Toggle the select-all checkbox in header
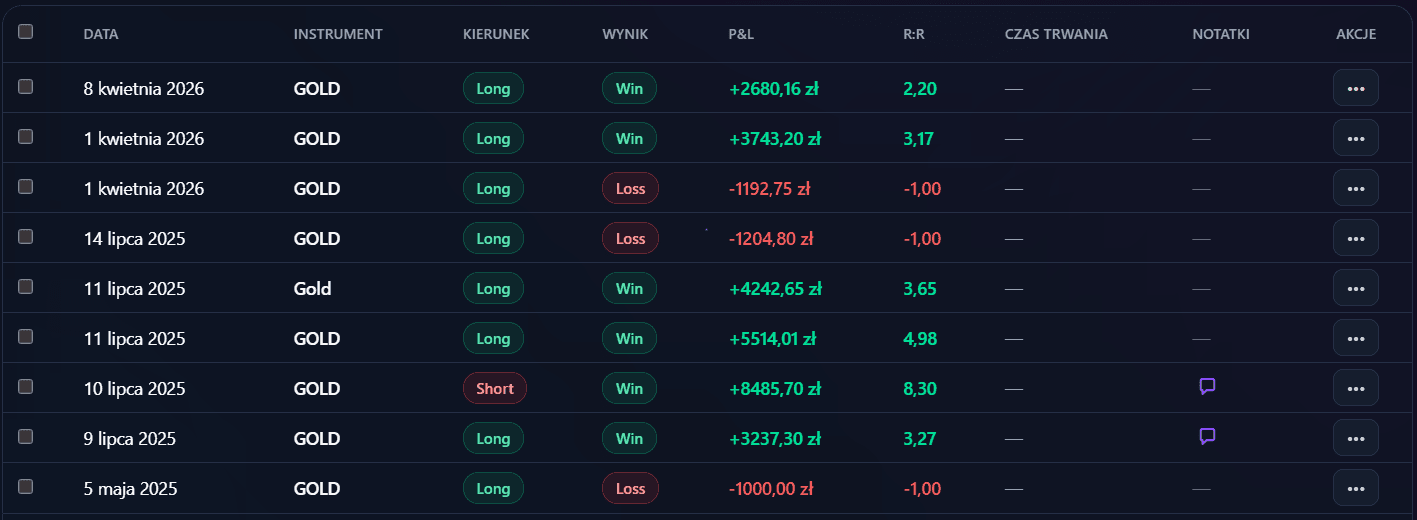The width and height of the screenshot is (1417, 520). pos(26,32)
